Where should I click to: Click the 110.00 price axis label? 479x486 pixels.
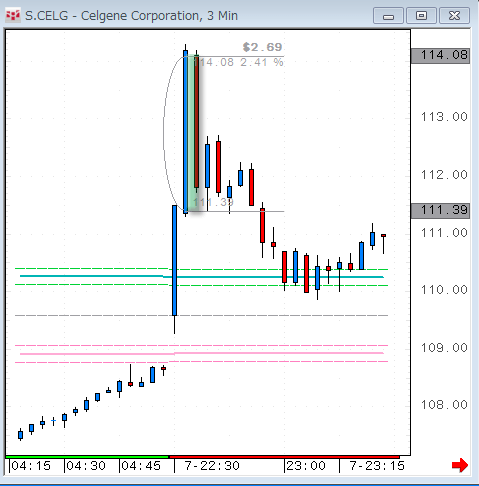[x=444, y=290]
